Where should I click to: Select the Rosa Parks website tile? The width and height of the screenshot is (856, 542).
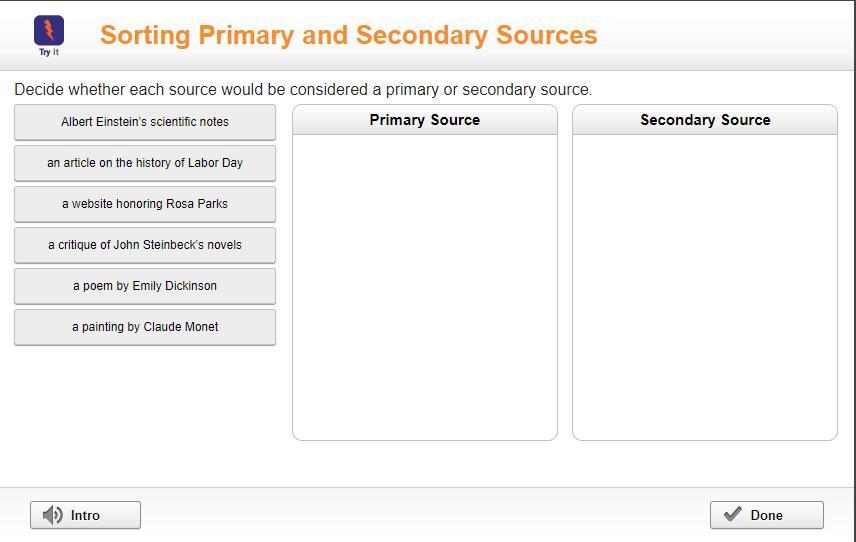[x=145, y=204]
